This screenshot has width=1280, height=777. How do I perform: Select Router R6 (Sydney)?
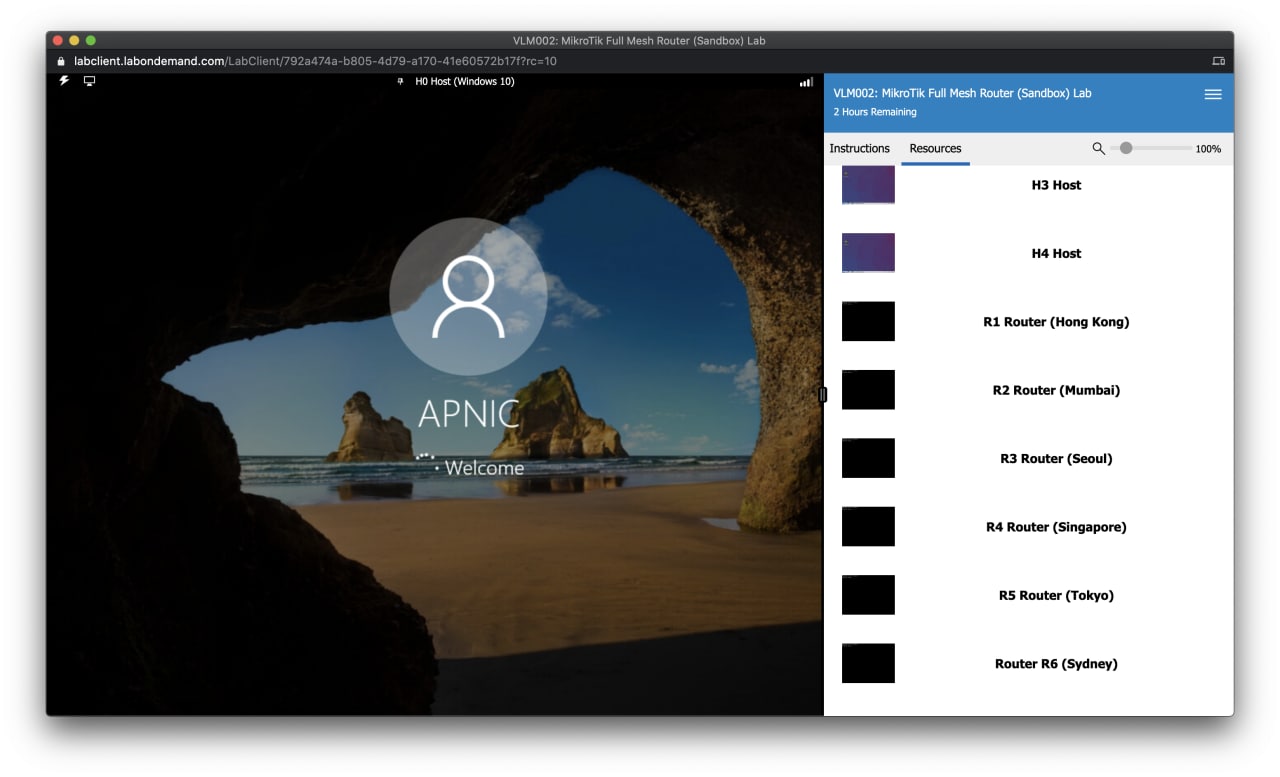1056,664
